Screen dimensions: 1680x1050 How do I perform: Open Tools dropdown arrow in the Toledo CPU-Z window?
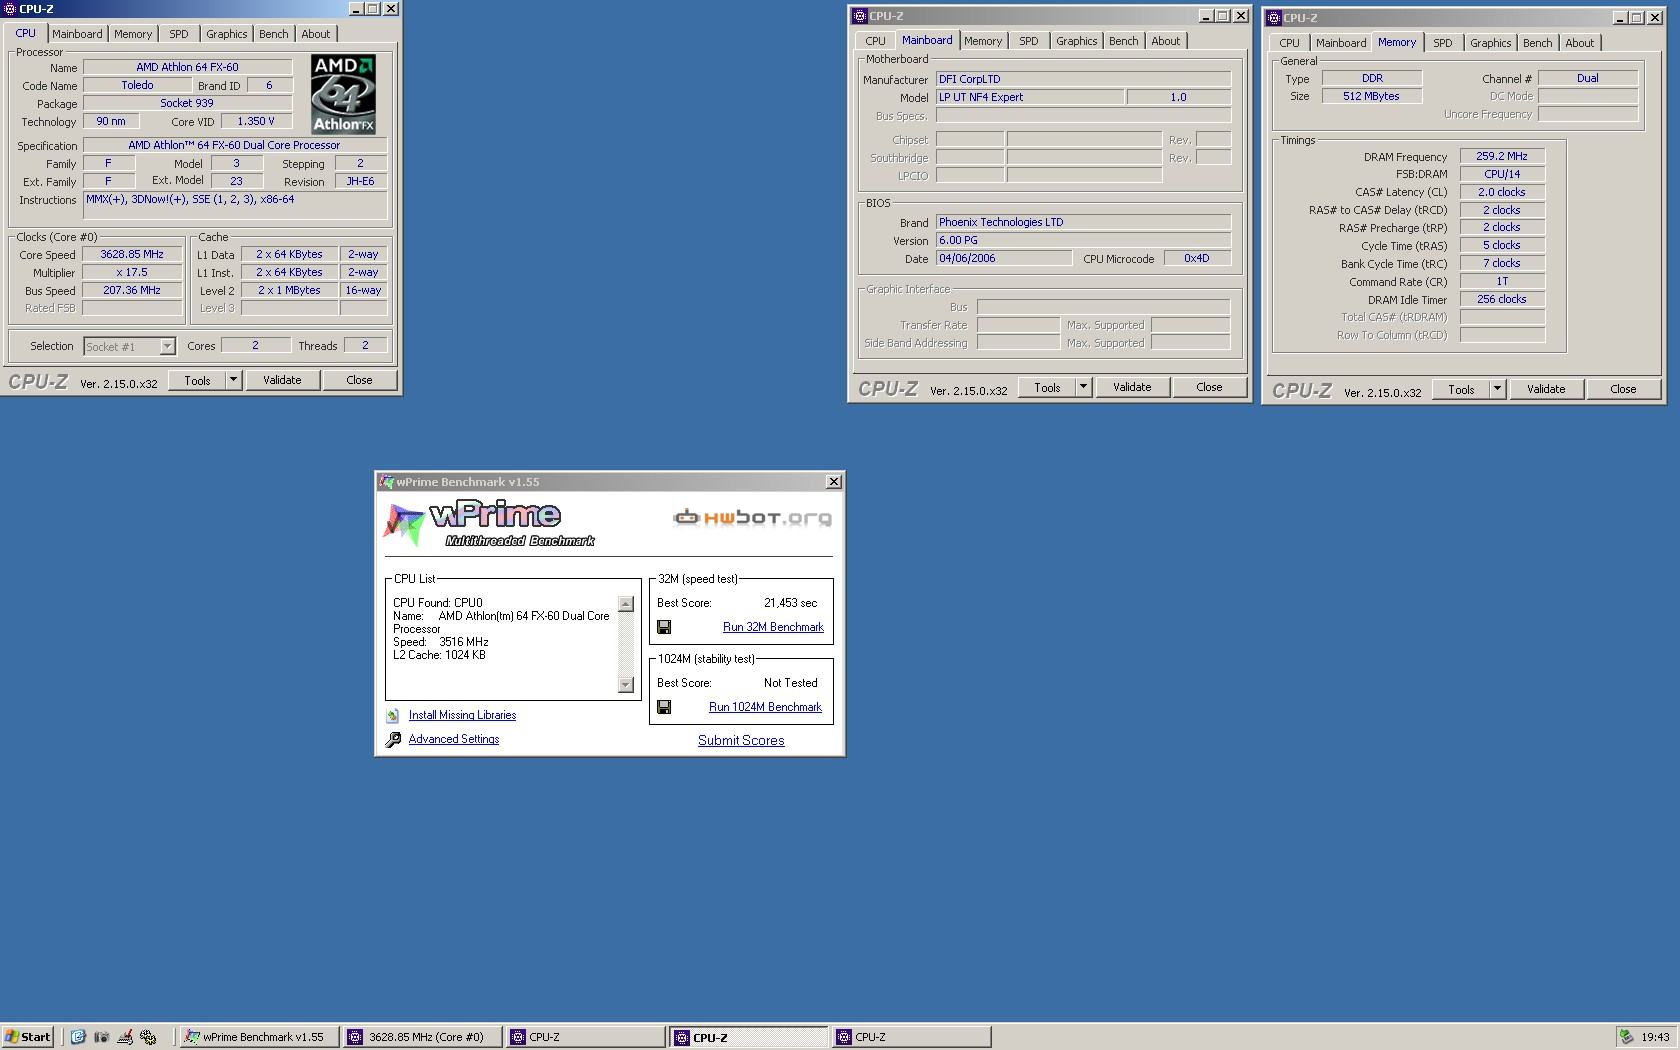(x=233, y=380)
